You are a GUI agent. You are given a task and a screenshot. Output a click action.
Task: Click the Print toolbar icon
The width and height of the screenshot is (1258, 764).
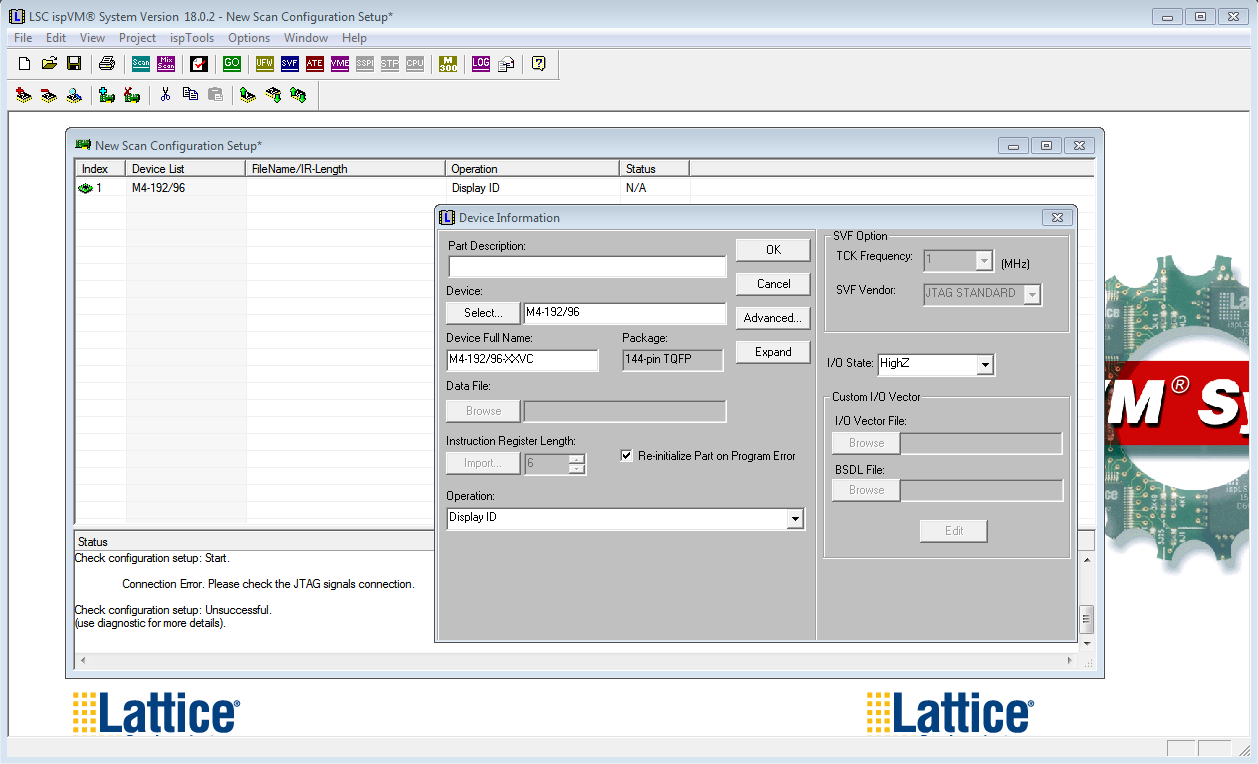tap(107, 64)
